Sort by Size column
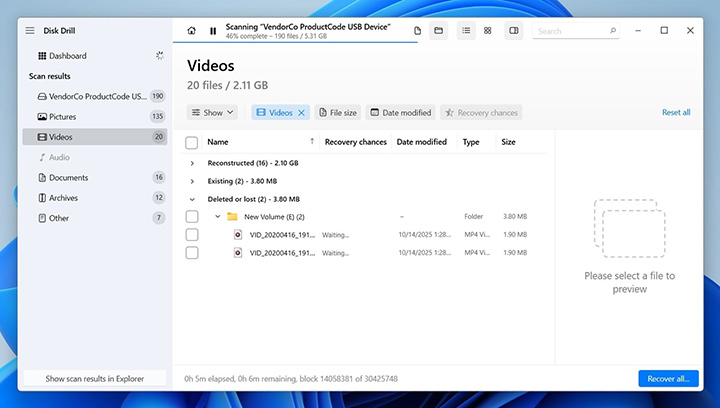The height and width of the screenshot is (408, 720). point(508,142)
